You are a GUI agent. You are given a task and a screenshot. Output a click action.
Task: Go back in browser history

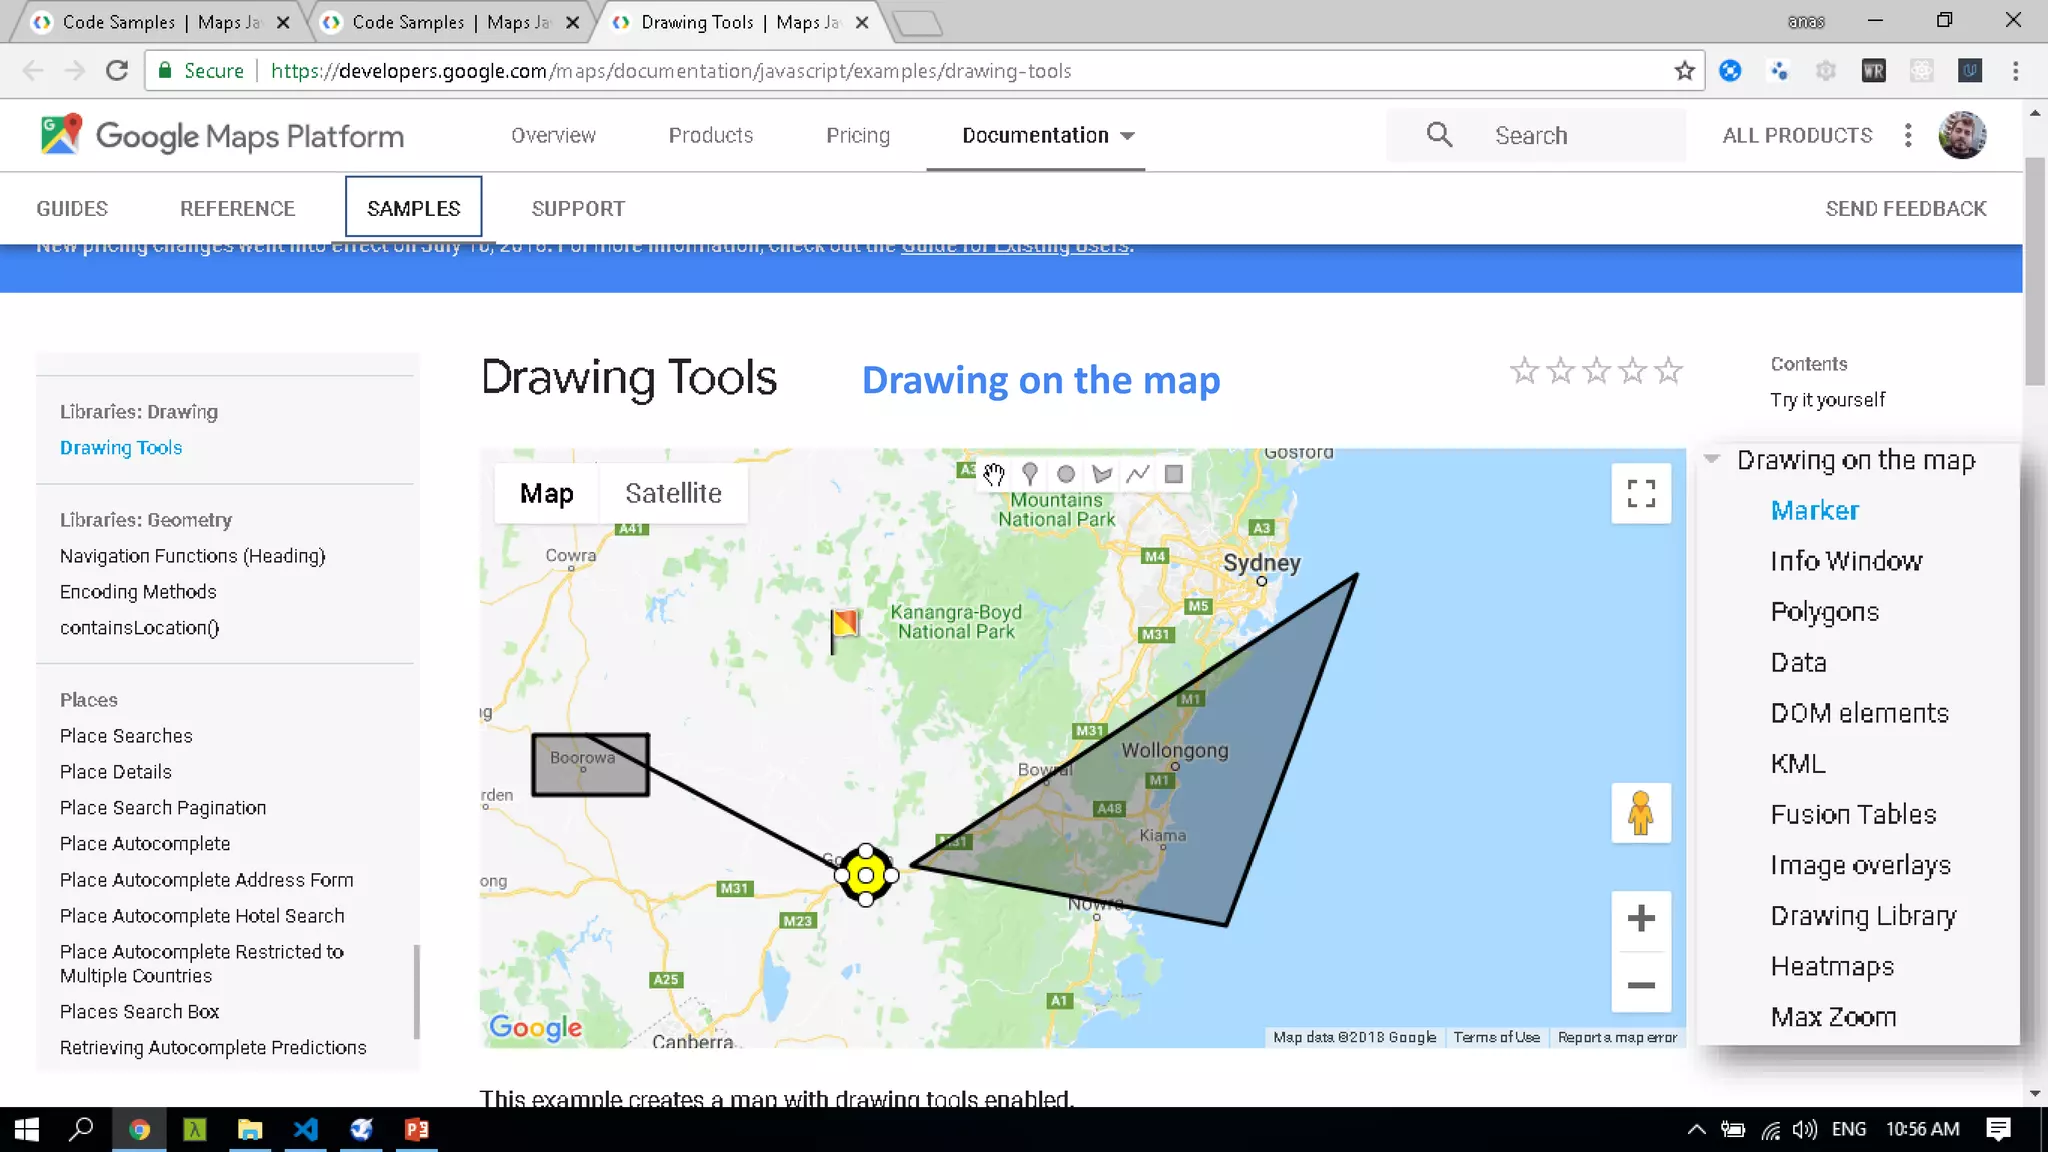(33, 71)
